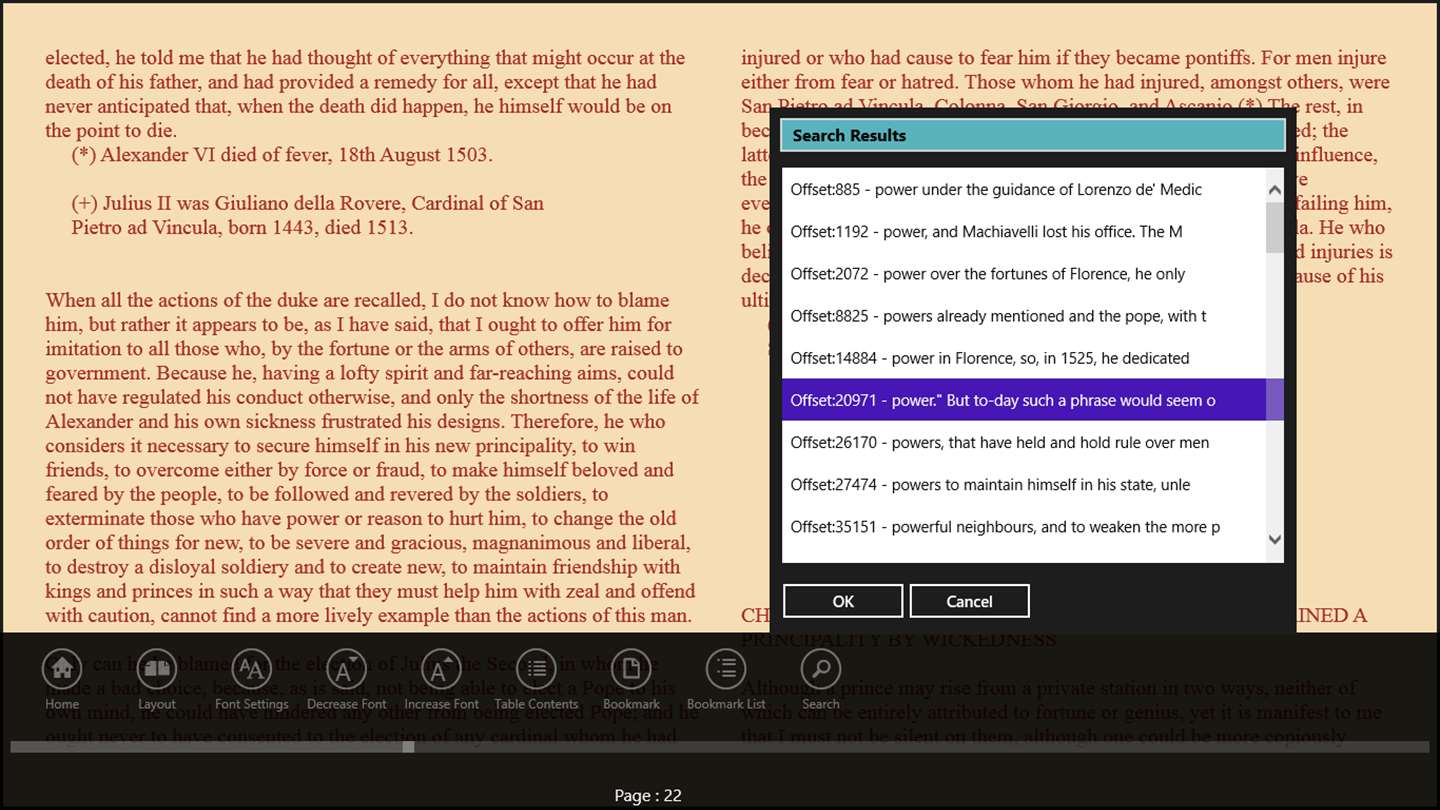This screenshot has width=1440, height=810.
Task: Click the Decrease Font icon
Action: pos(347,669)
